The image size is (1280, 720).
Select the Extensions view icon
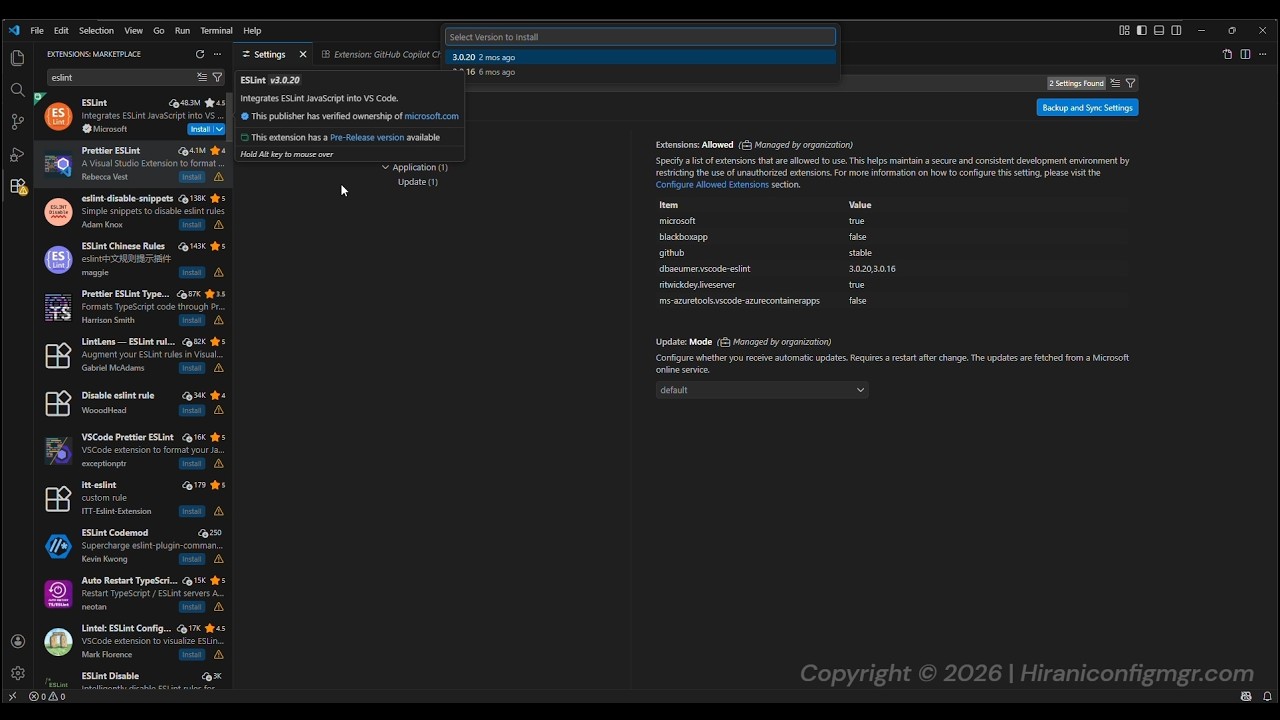[17, 186]
